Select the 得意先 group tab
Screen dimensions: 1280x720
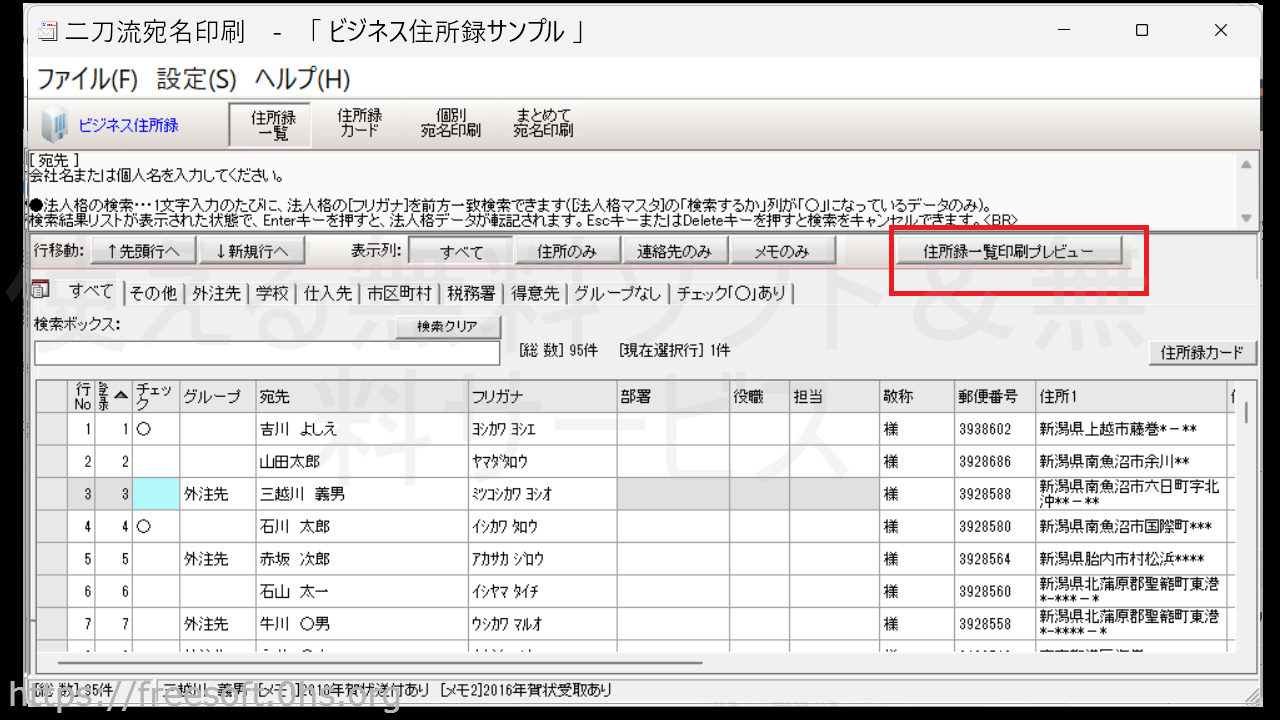coord(535,293)
